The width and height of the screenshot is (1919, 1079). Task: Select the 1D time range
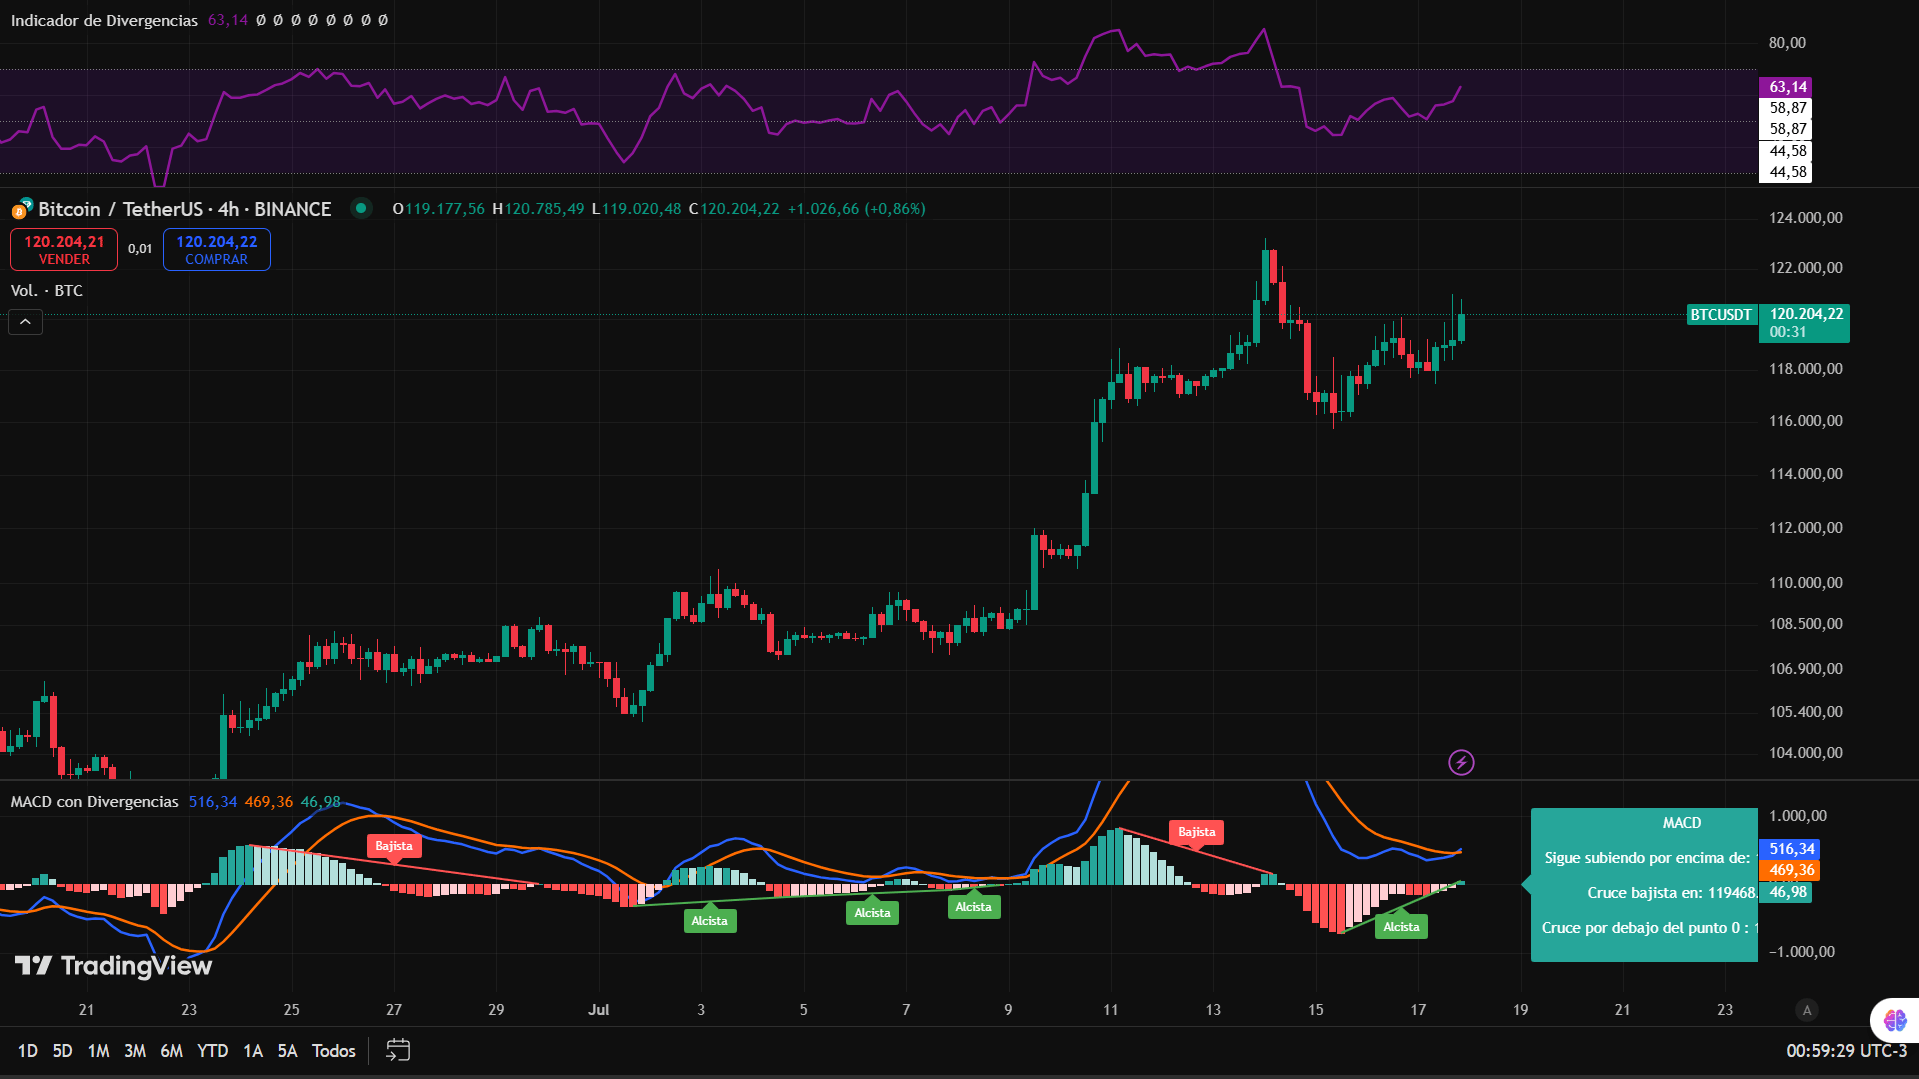pyautogui.click(x=28, y=1050)
